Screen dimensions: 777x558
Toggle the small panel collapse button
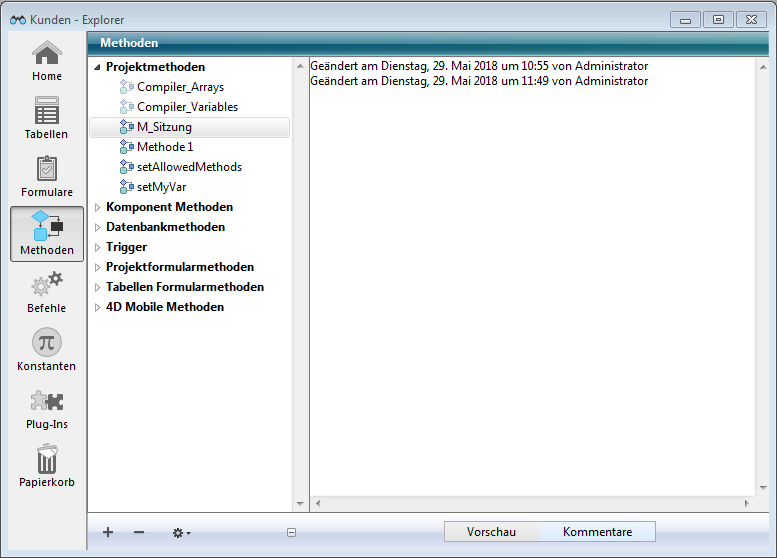291,533
